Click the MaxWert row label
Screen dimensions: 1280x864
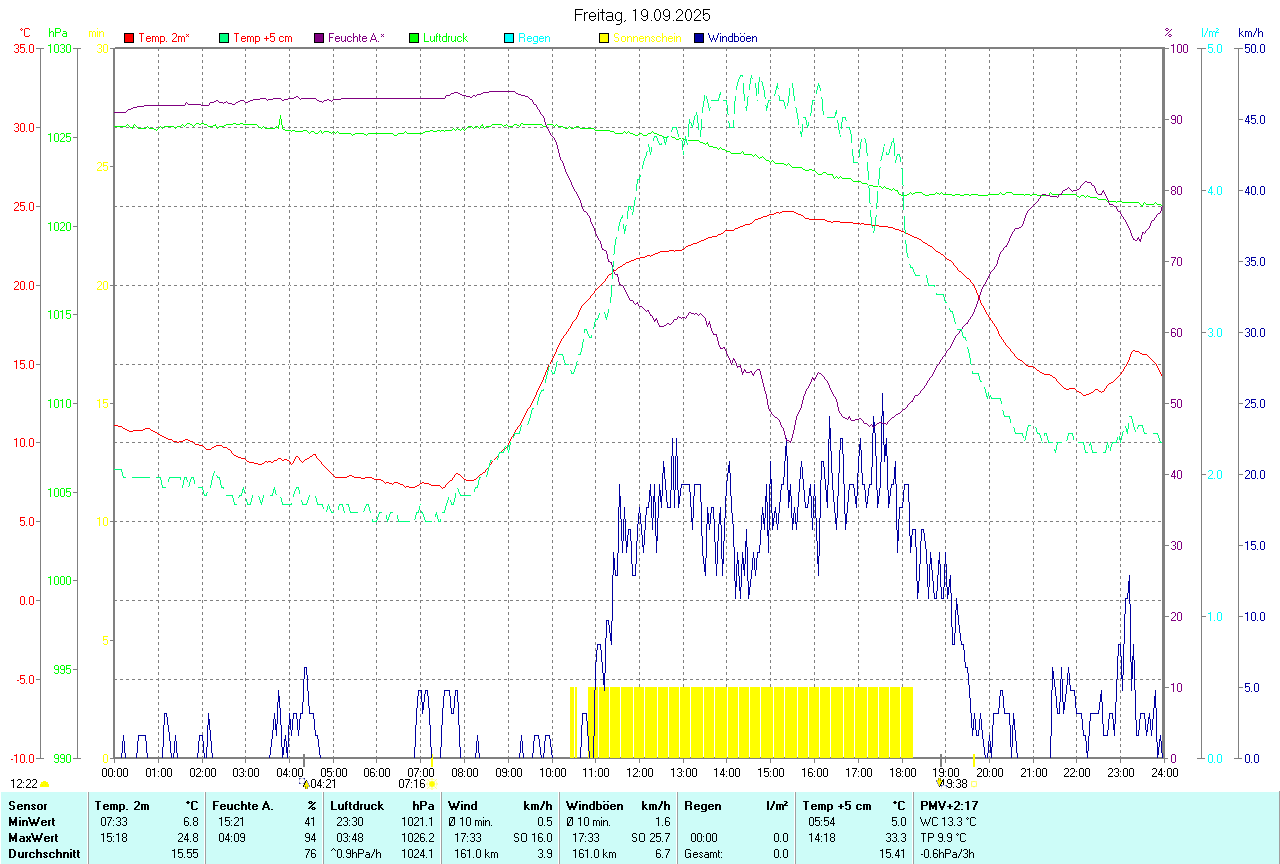pyautogui.click(x=33, y=837)
